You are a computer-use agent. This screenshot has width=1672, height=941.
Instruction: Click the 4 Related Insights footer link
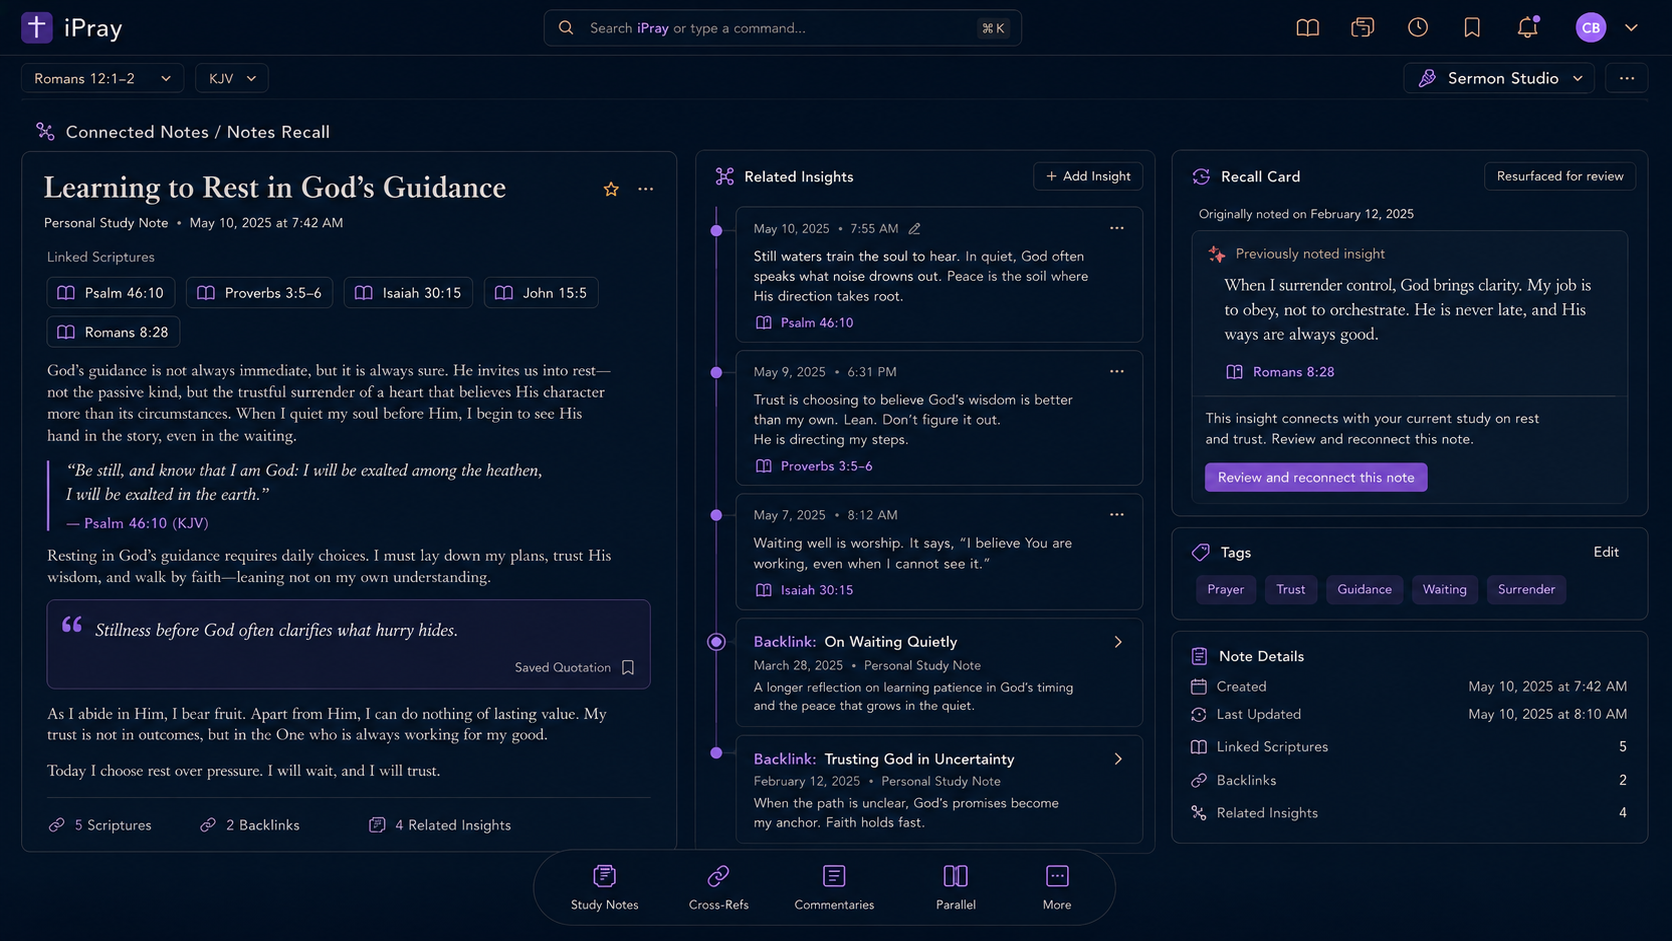(440, 825)
